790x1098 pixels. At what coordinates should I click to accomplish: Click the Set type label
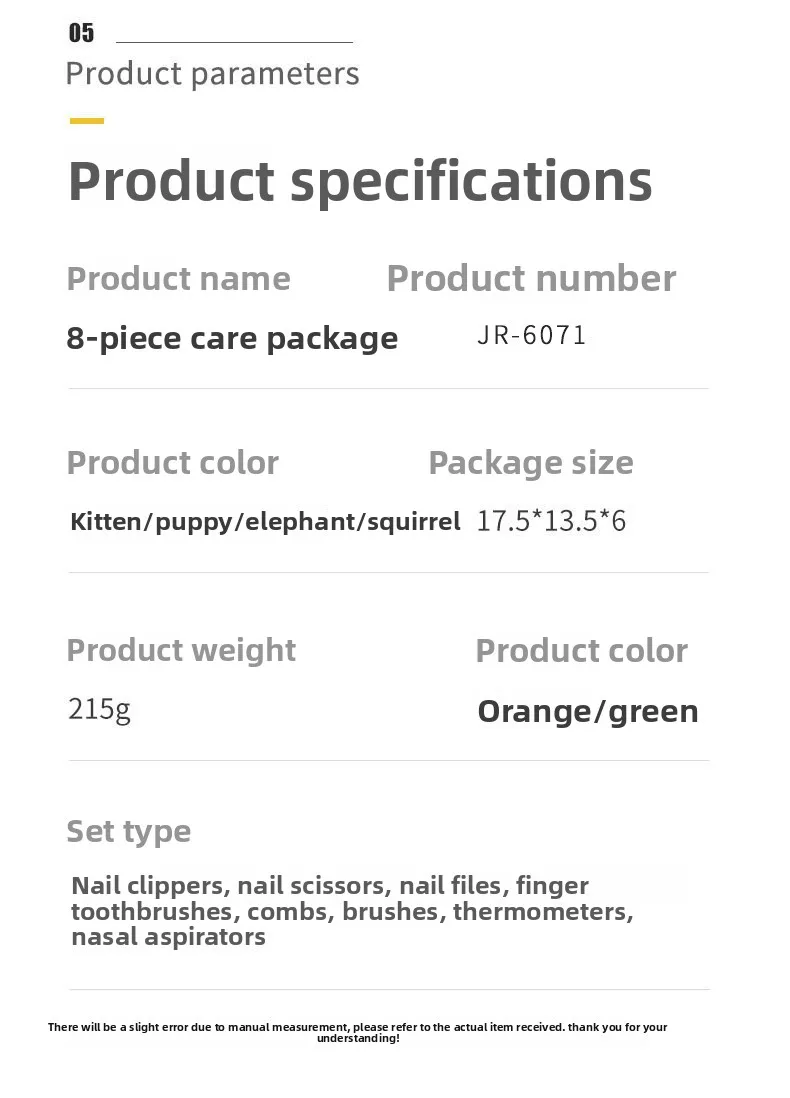(129, 832)
